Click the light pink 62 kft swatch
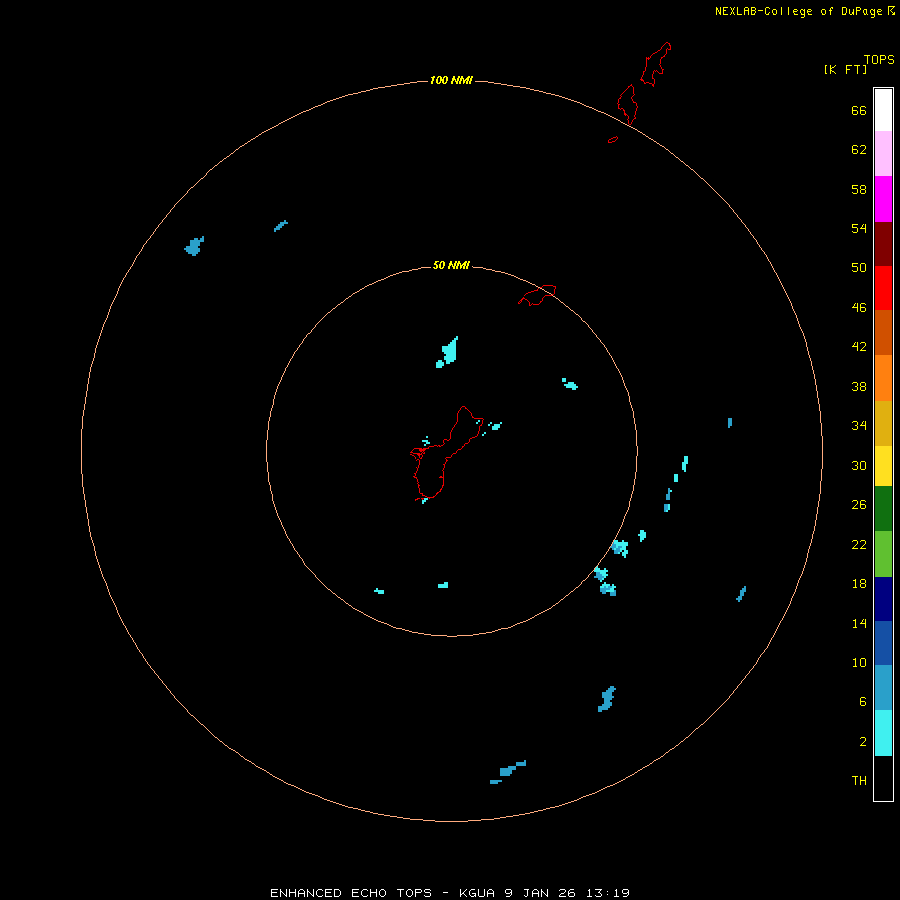This screenshot has height=900, width=900. (883, 153)
